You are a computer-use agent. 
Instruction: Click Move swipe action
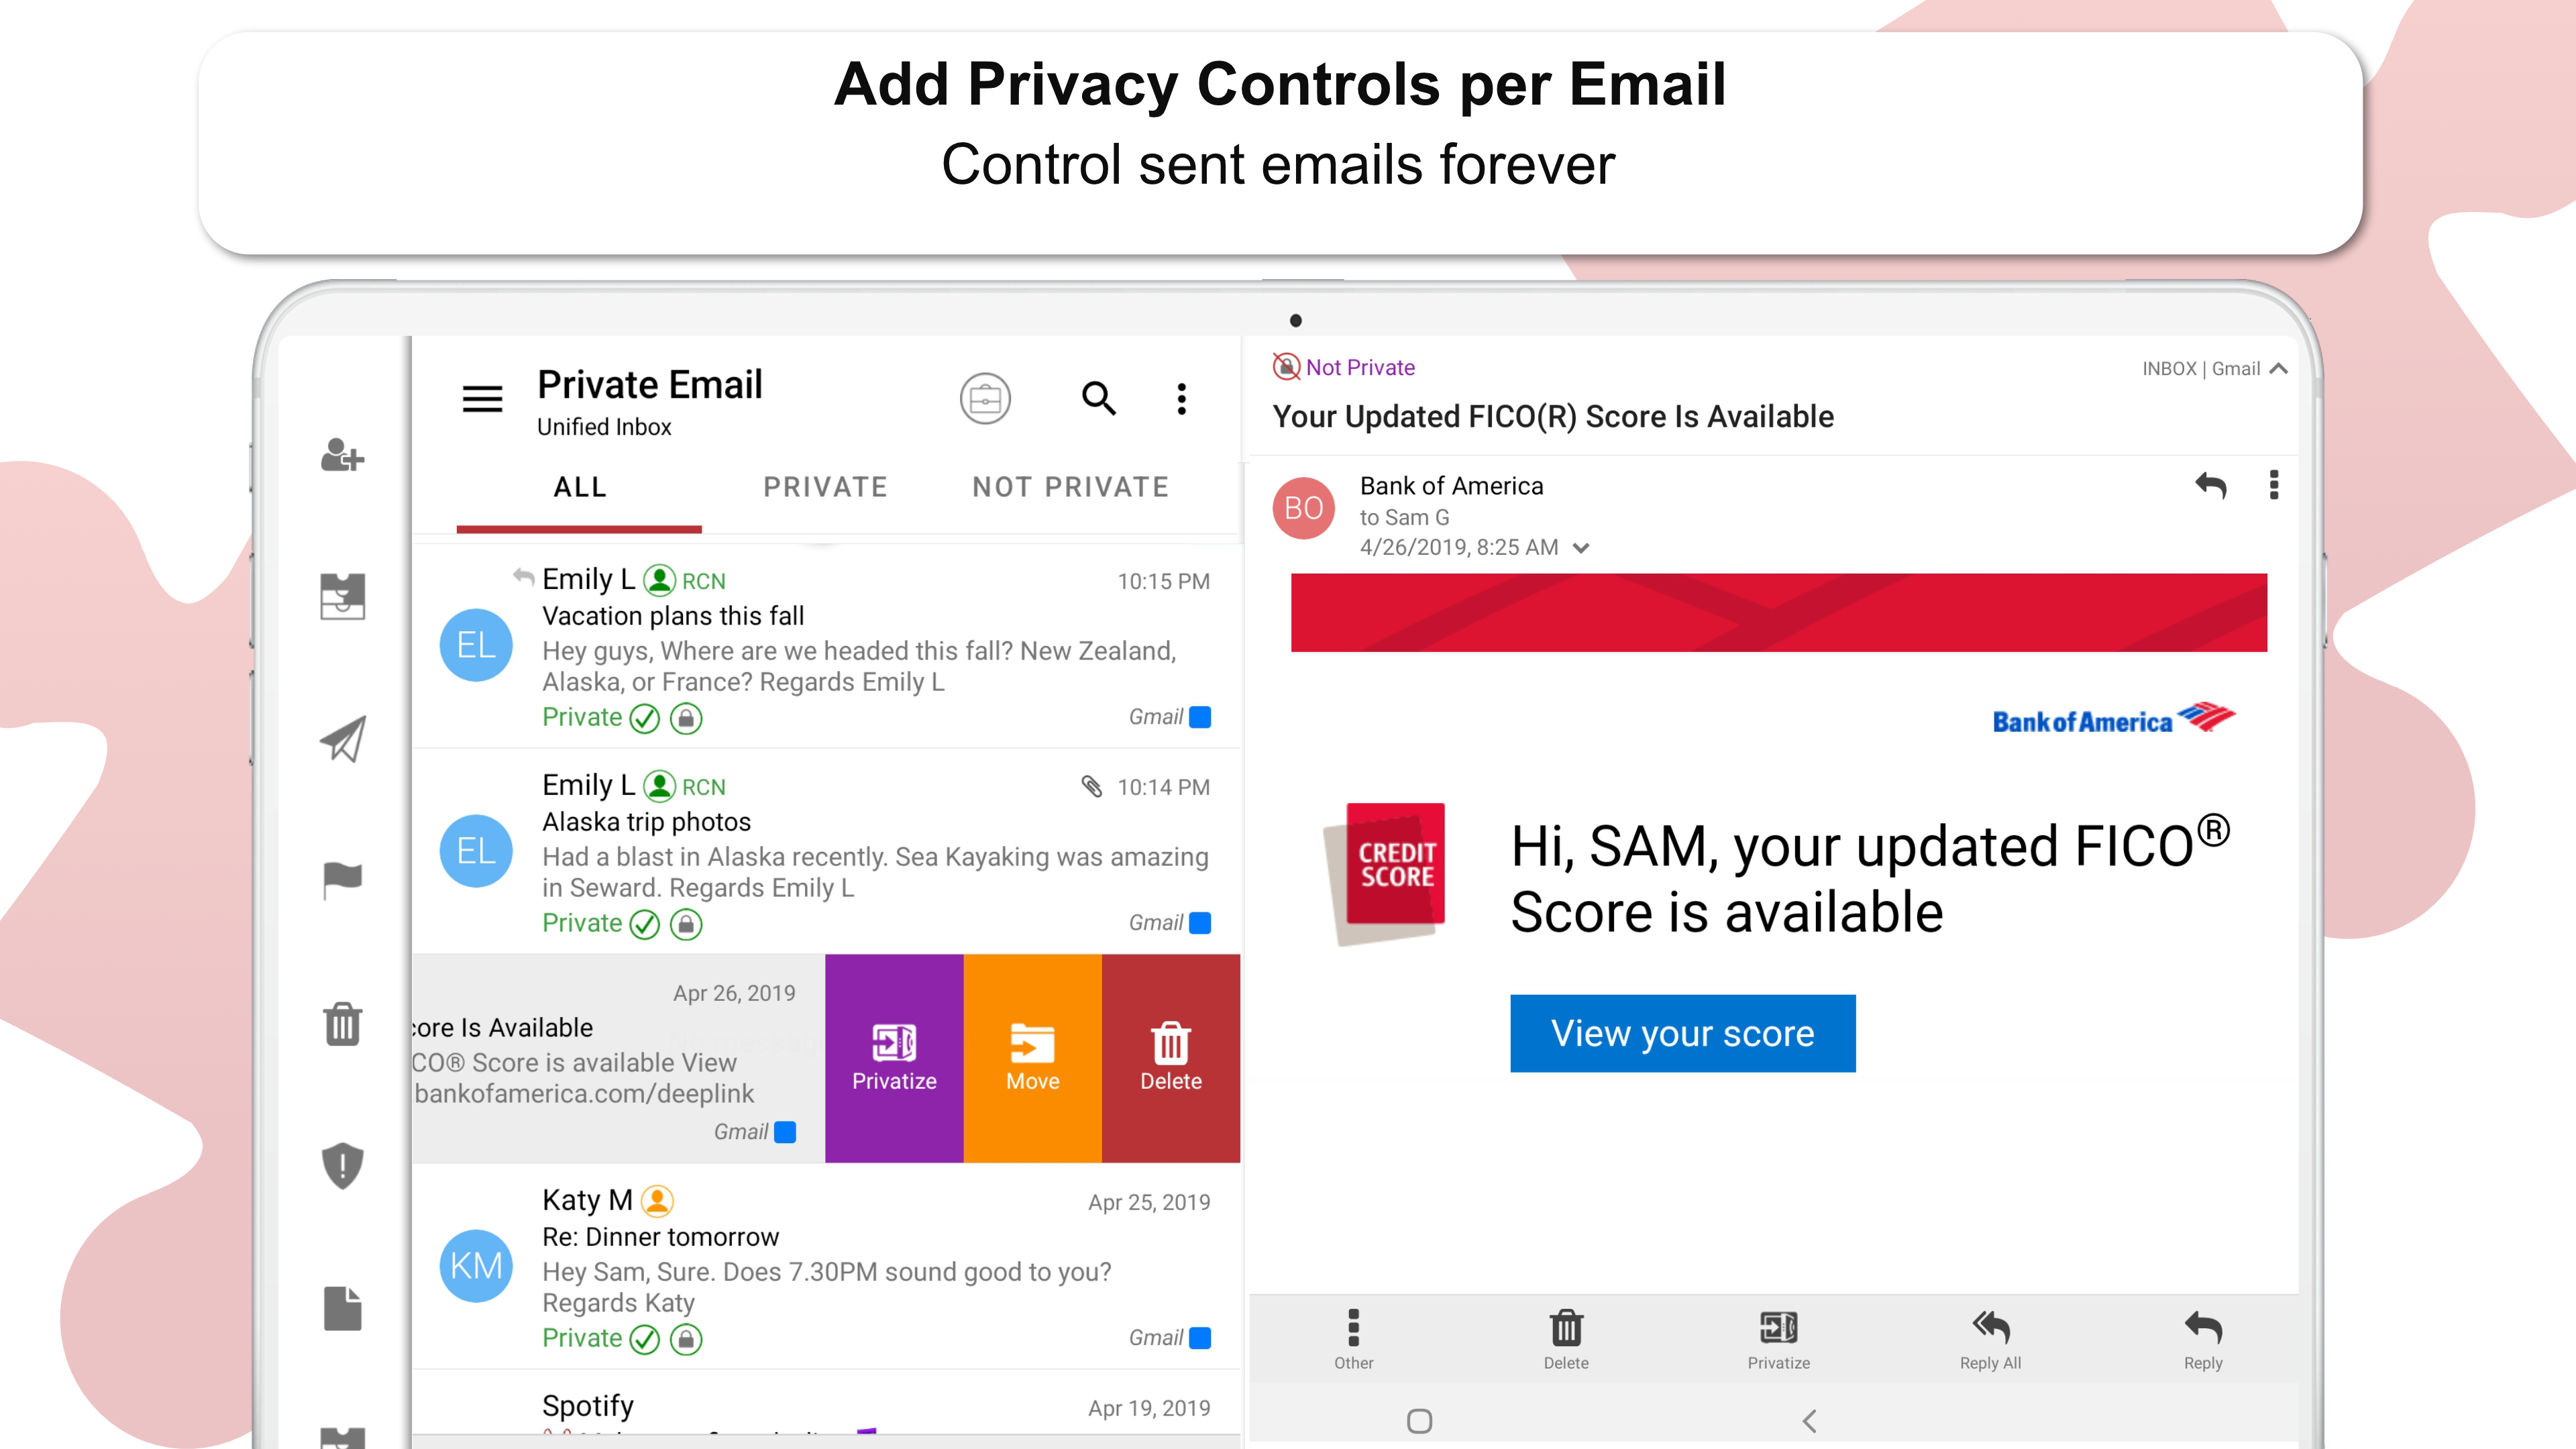(1033, 1058)
